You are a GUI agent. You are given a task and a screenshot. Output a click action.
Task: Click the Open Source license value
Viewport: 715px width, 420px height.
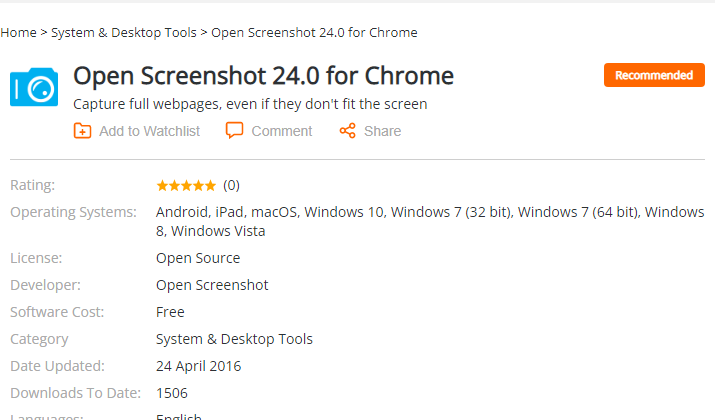[x=198, y=258]
